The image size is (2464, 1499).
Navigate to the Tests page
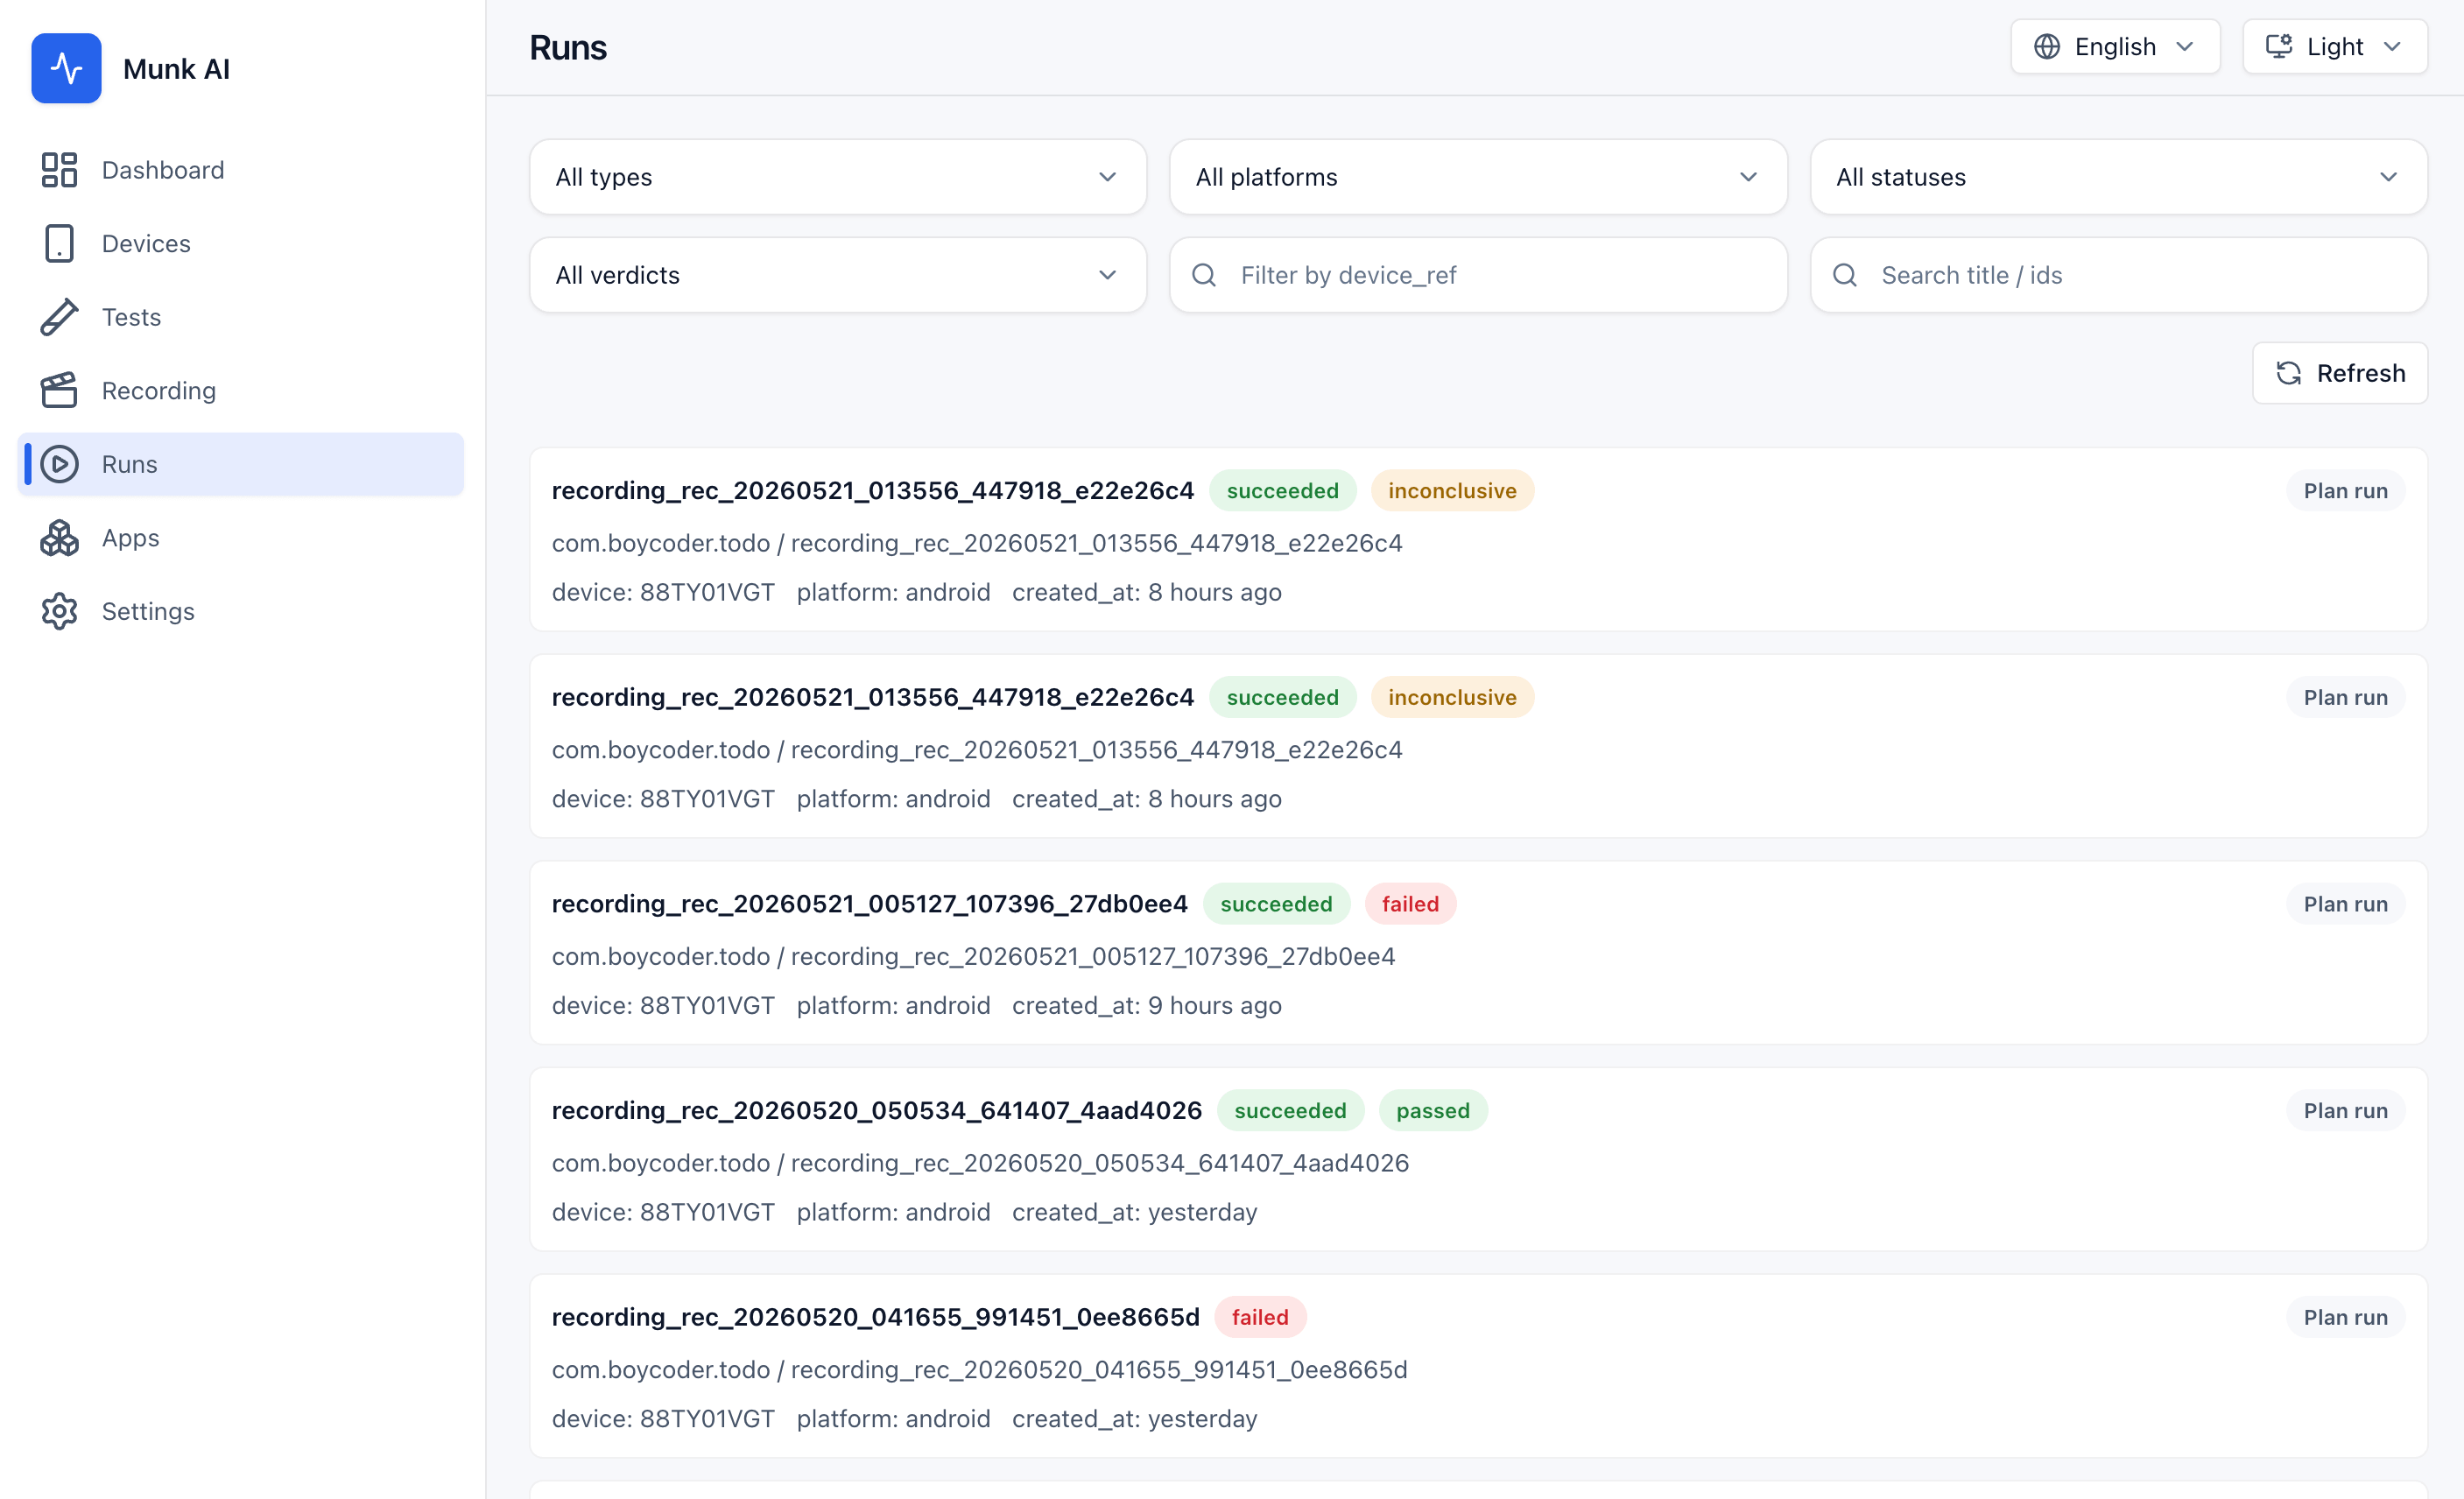tap(241, 317)
